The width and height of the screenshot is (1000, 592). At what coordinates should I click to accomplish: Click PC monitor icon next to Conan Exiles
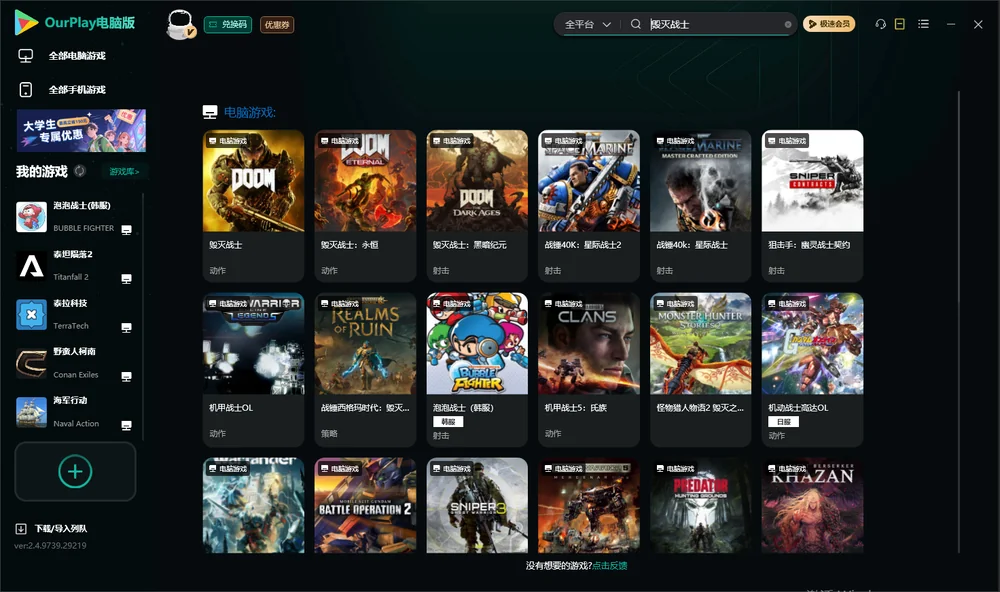point(126,377)
